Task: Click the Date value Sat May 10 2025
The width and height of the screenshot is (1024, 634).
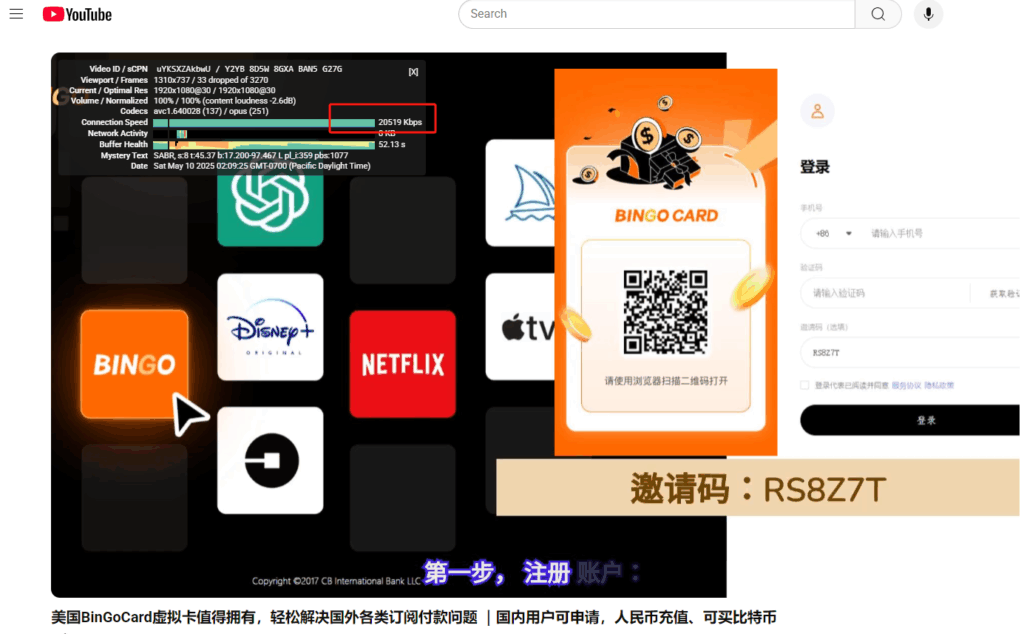Action: click(x=262, y=166)
